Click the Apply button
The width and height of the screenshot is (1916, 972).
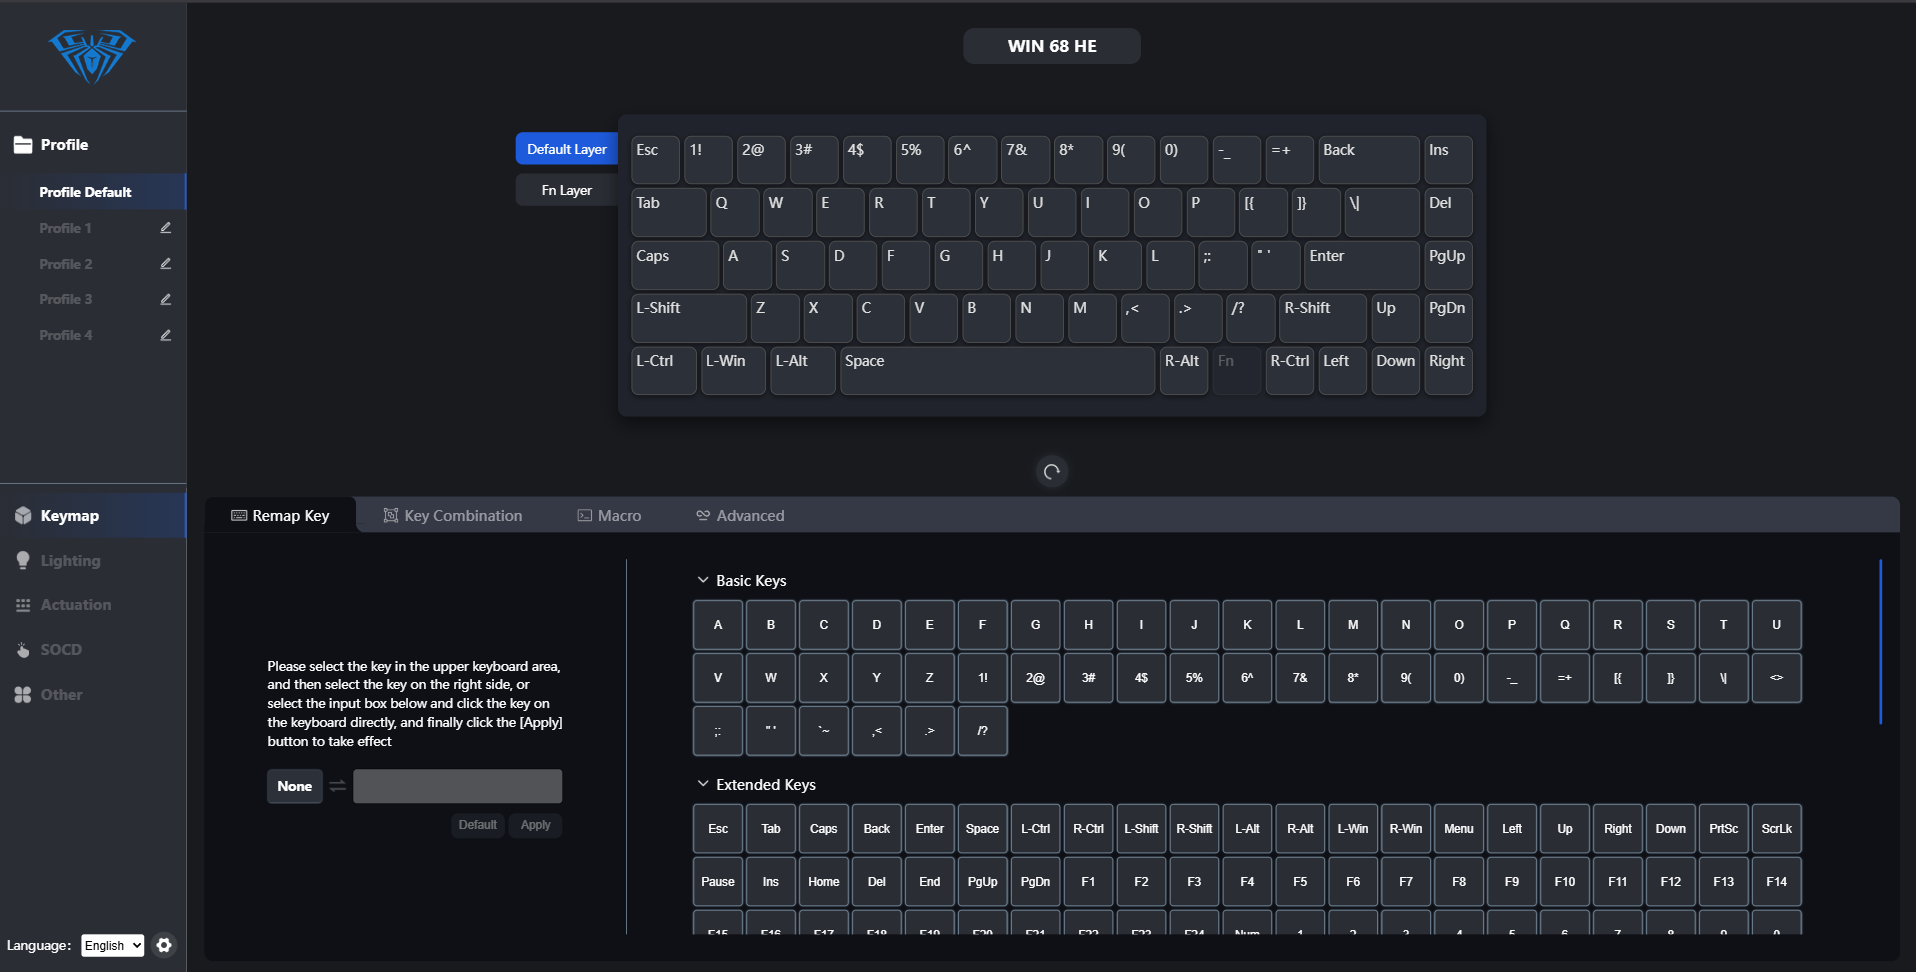click(536, 825)
